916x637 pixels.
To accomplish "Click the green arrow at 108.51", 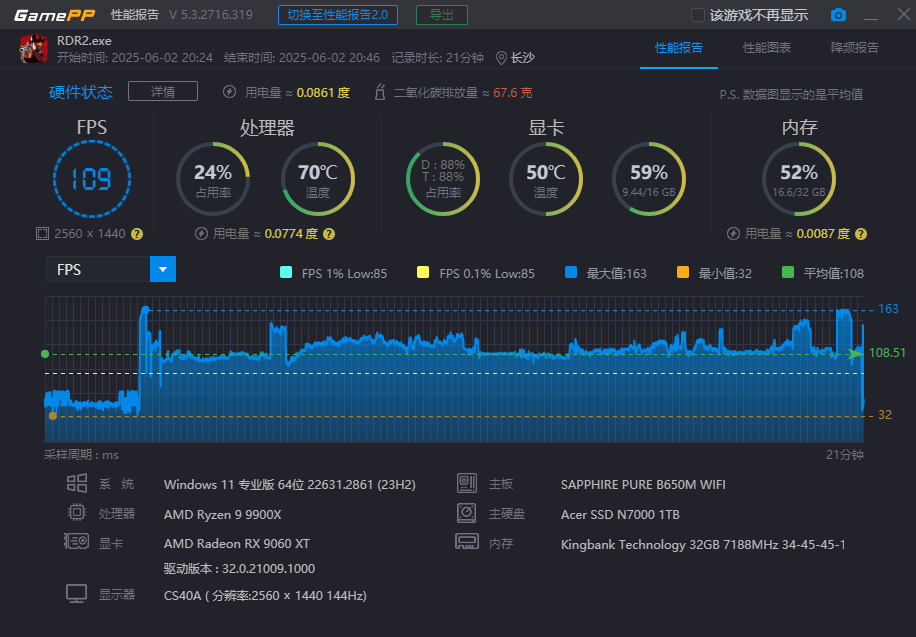I will (856, 354).
